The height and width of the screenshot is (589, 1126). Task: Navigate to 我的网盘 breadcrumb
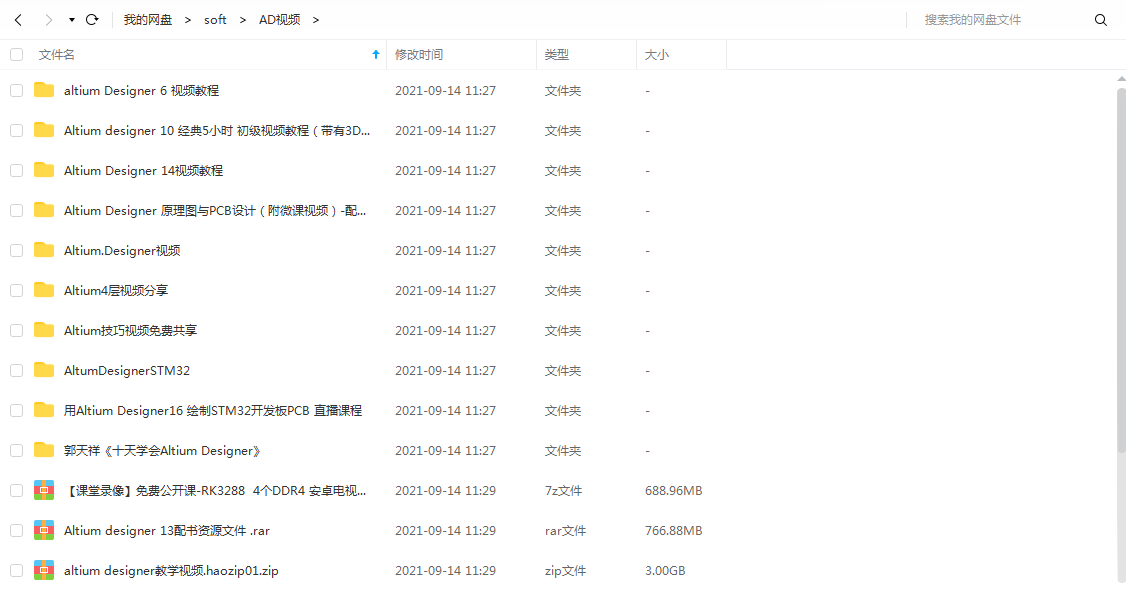(x=147, y=20)
